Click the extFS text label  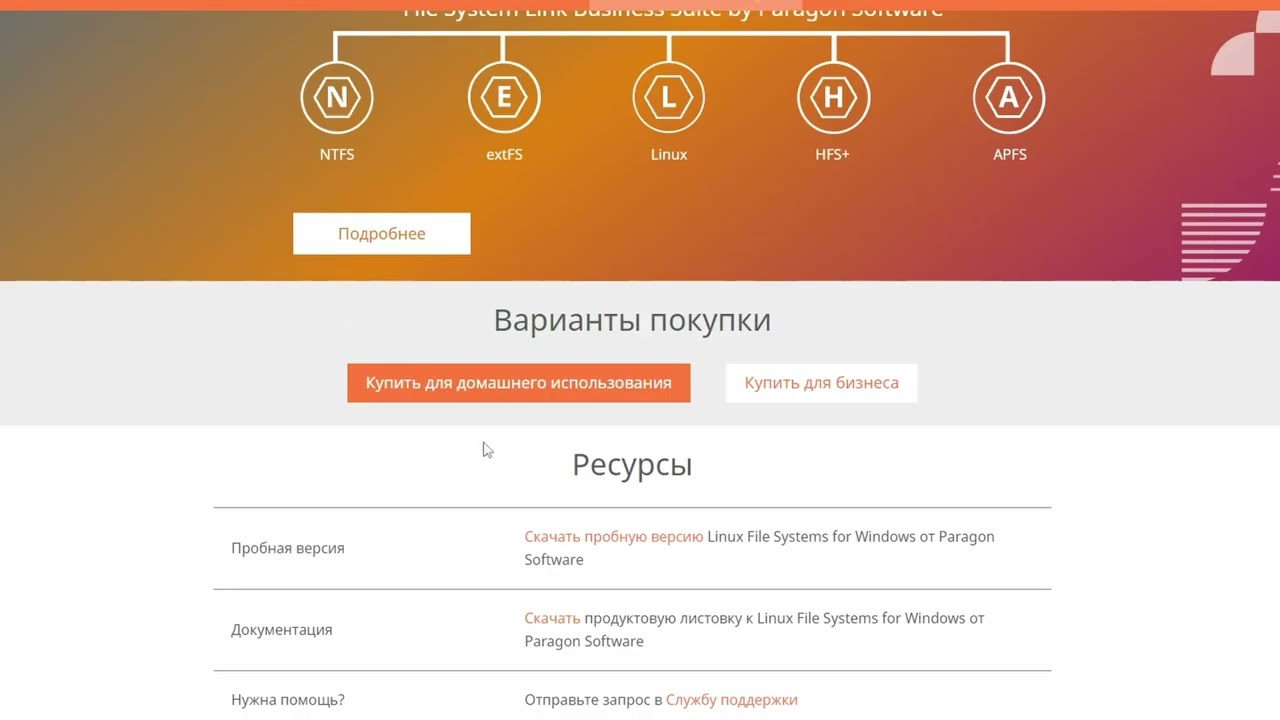click(504, 155)
